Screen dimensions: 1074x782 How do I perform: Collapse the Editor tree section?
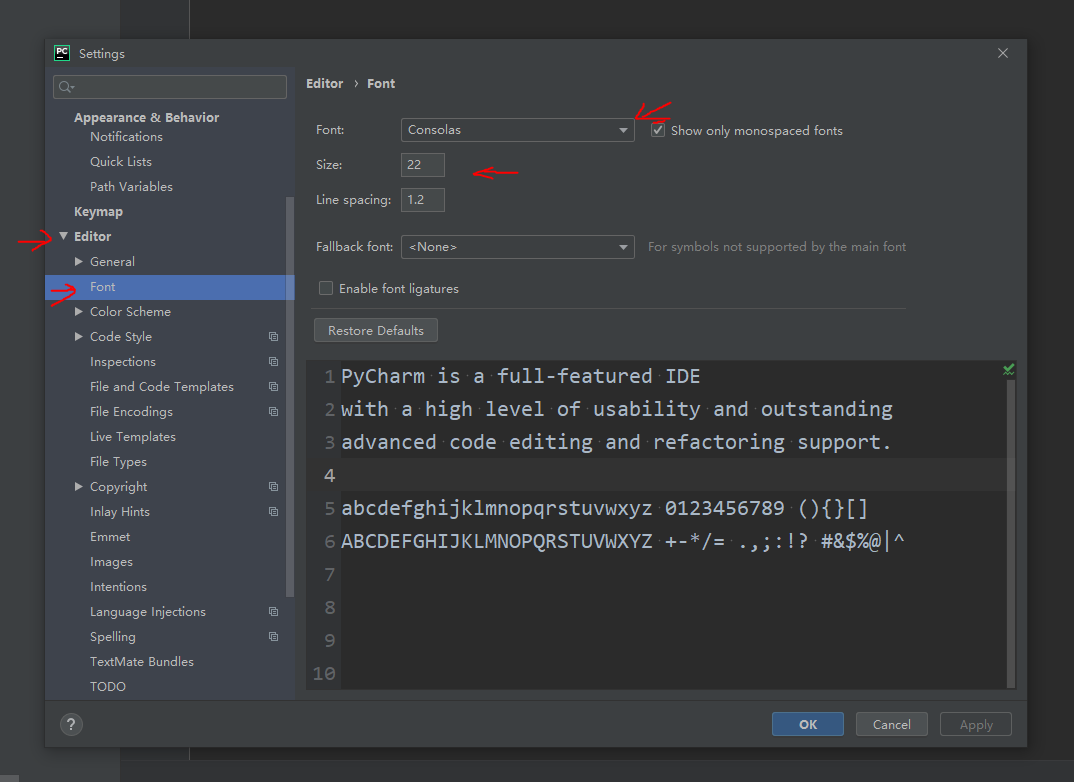[x=64, y=236]
